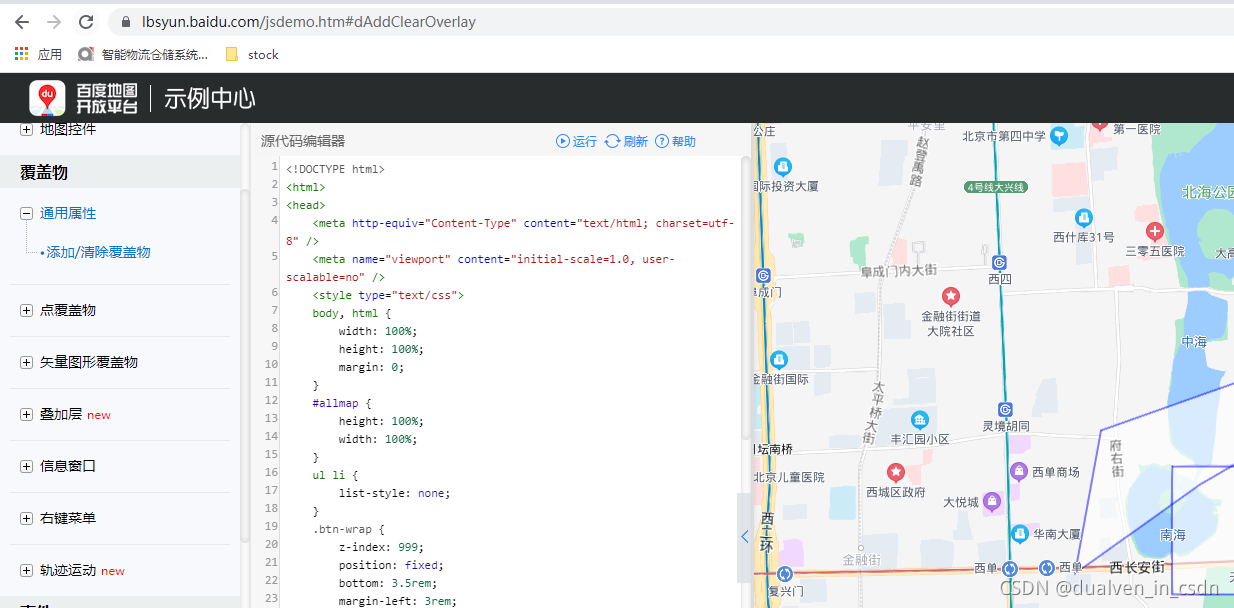Viewport: 1234px width, 608px height.
Task: Click the .btn-wrap selector code line
Action: tap(348, 529)
